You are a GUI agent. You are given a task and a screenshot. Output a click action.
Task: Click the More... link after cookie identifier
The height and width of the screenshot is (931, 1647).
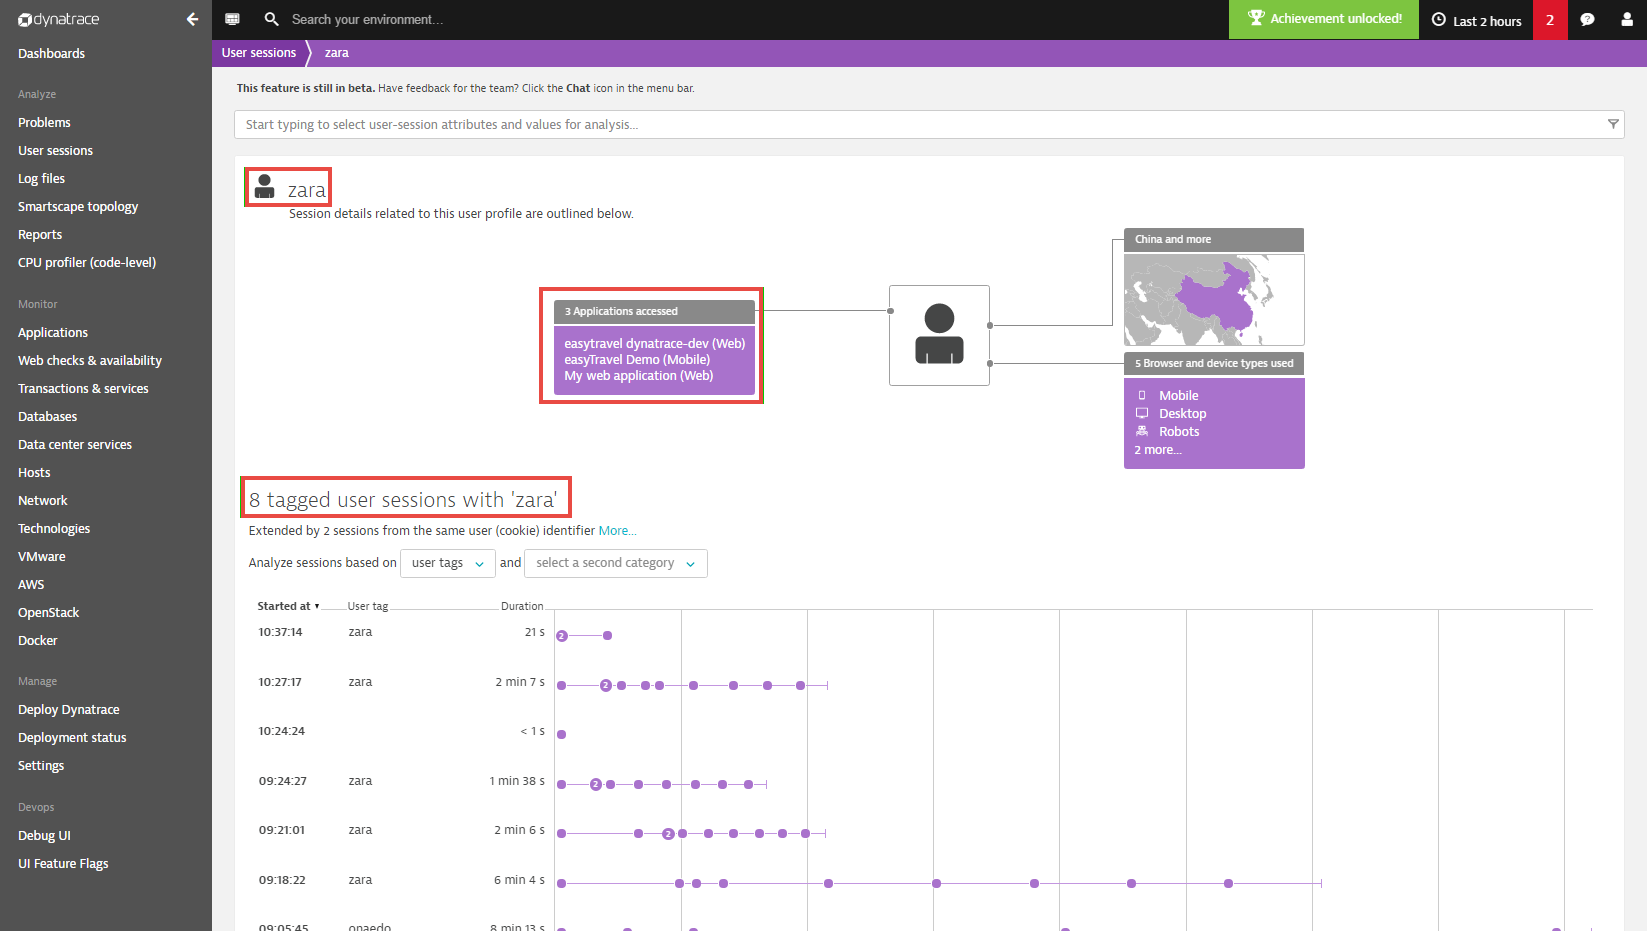click(x=617, y=531)
